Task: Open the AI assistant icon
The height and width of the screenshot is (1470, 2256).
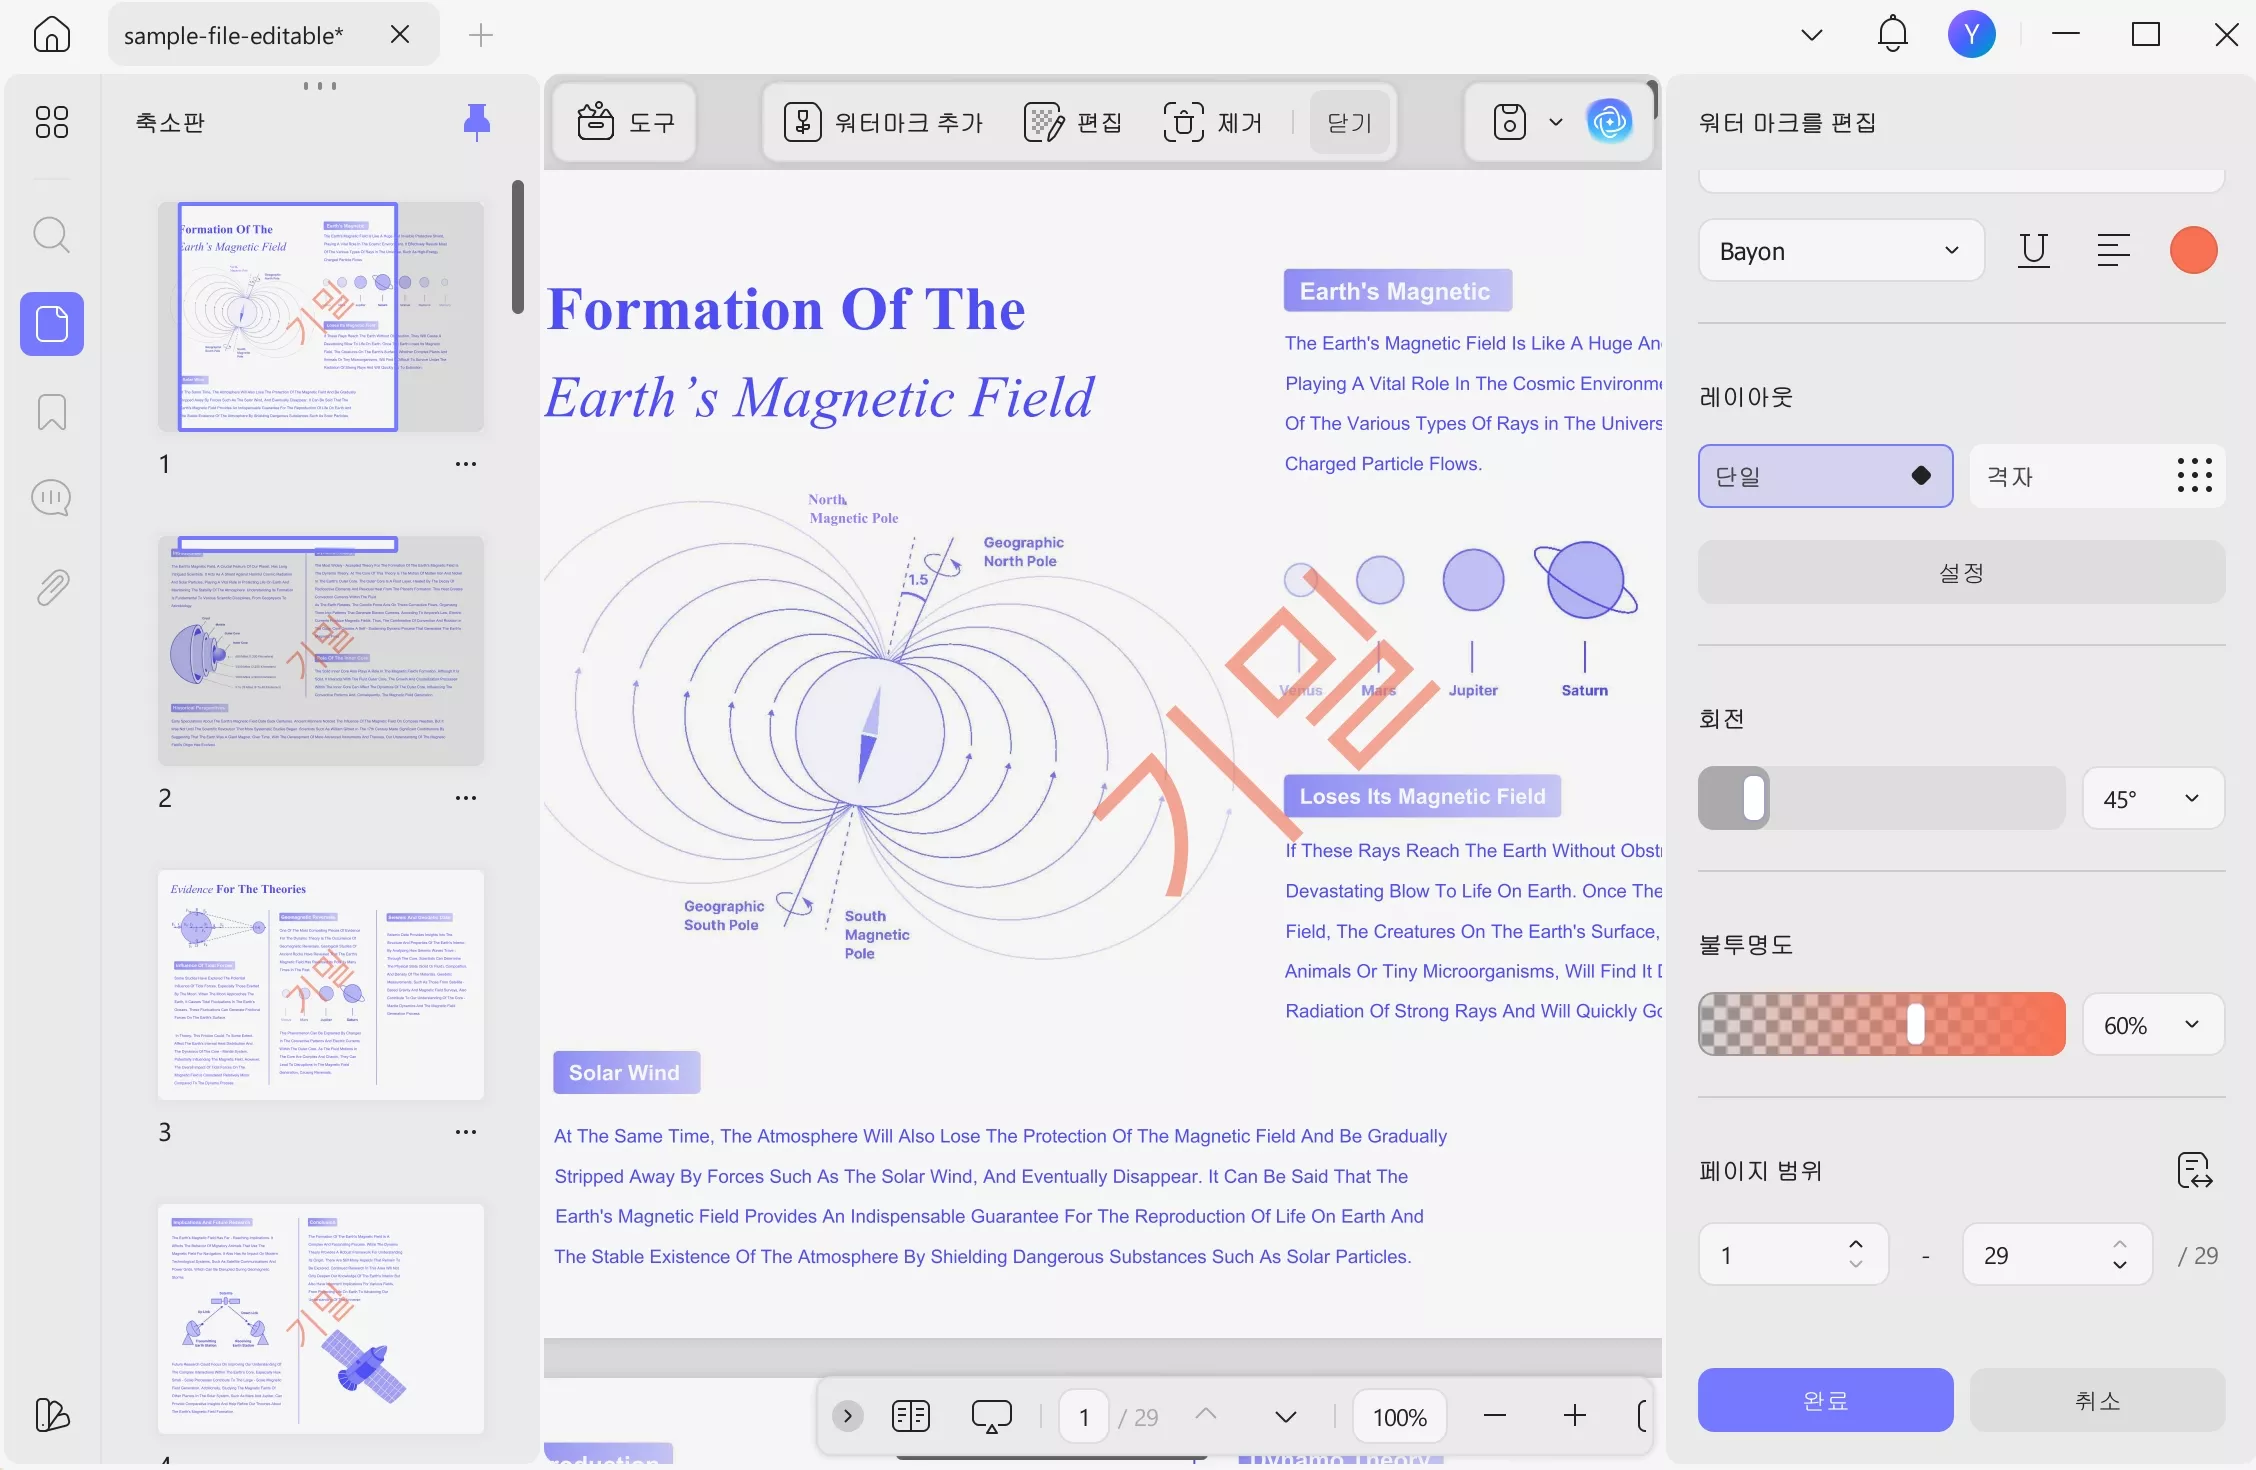Action: [1609, 122]
